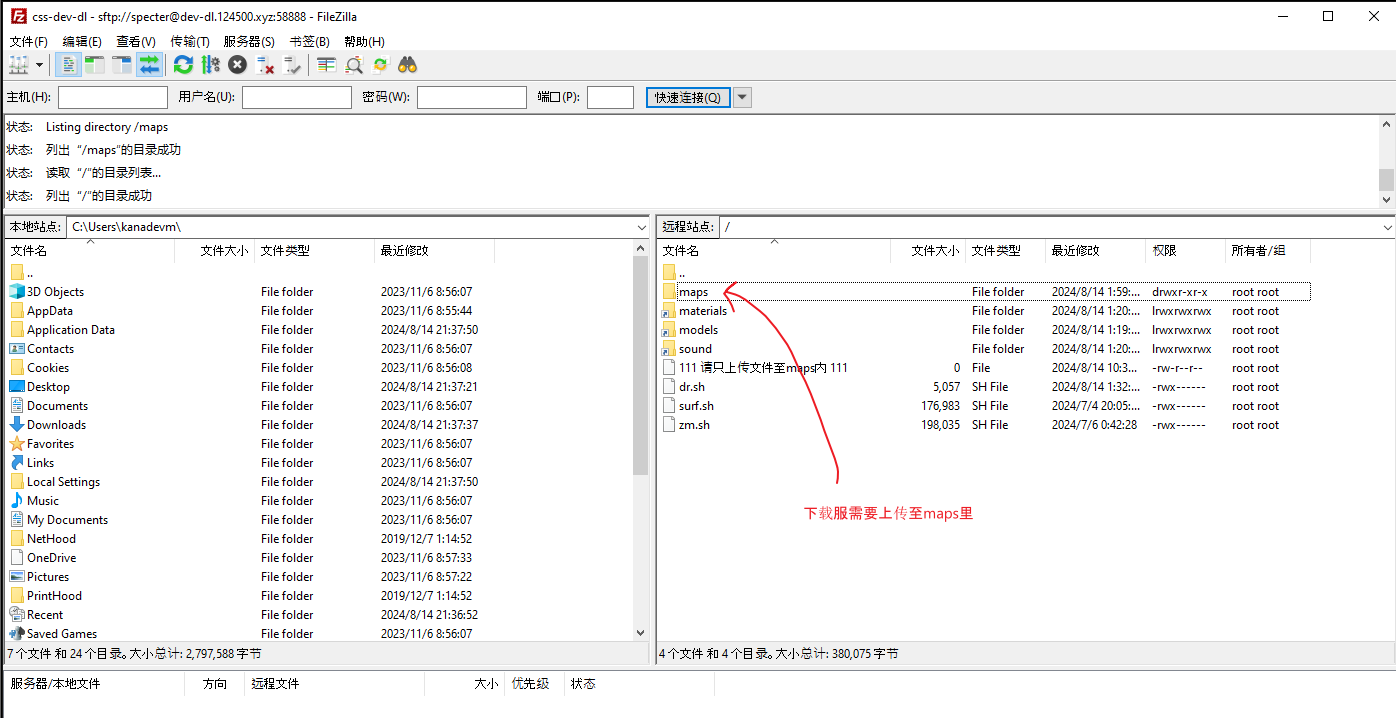This screenshot has height=718, width=1396.
Task: Expand the local site path dropdown
Action: 641,228
